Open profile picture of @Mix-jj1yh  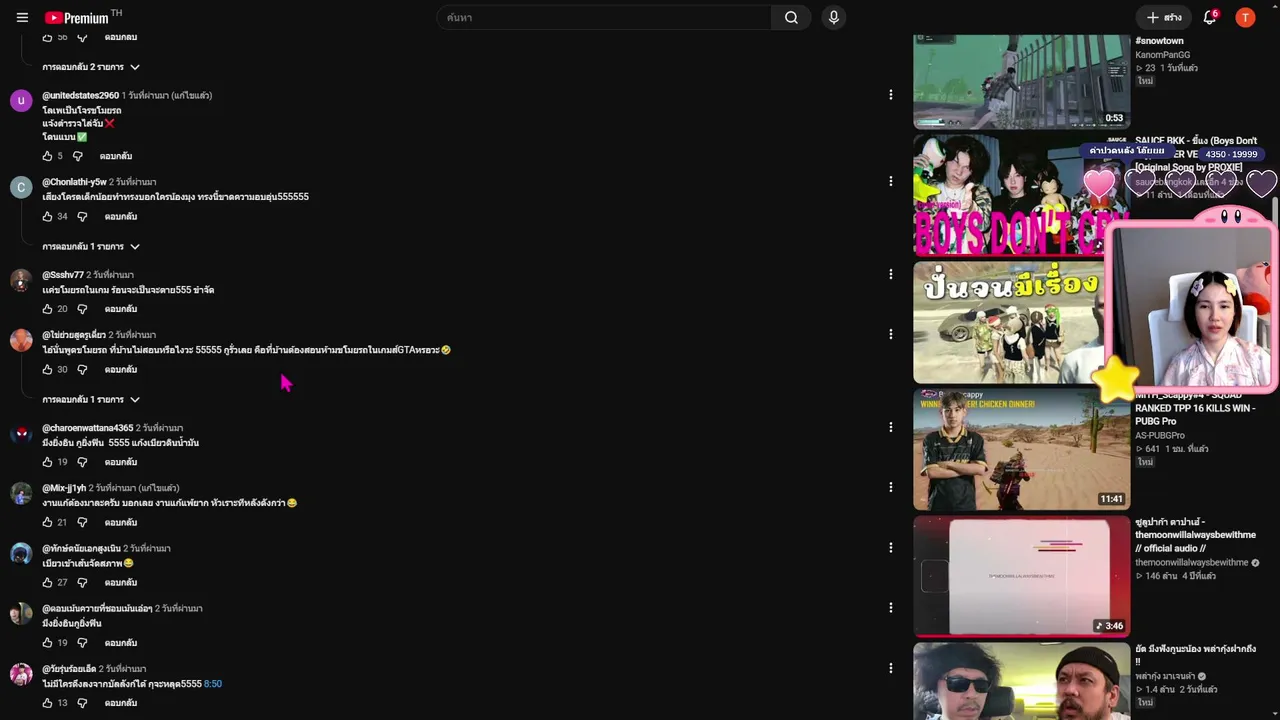pos(21,493)
